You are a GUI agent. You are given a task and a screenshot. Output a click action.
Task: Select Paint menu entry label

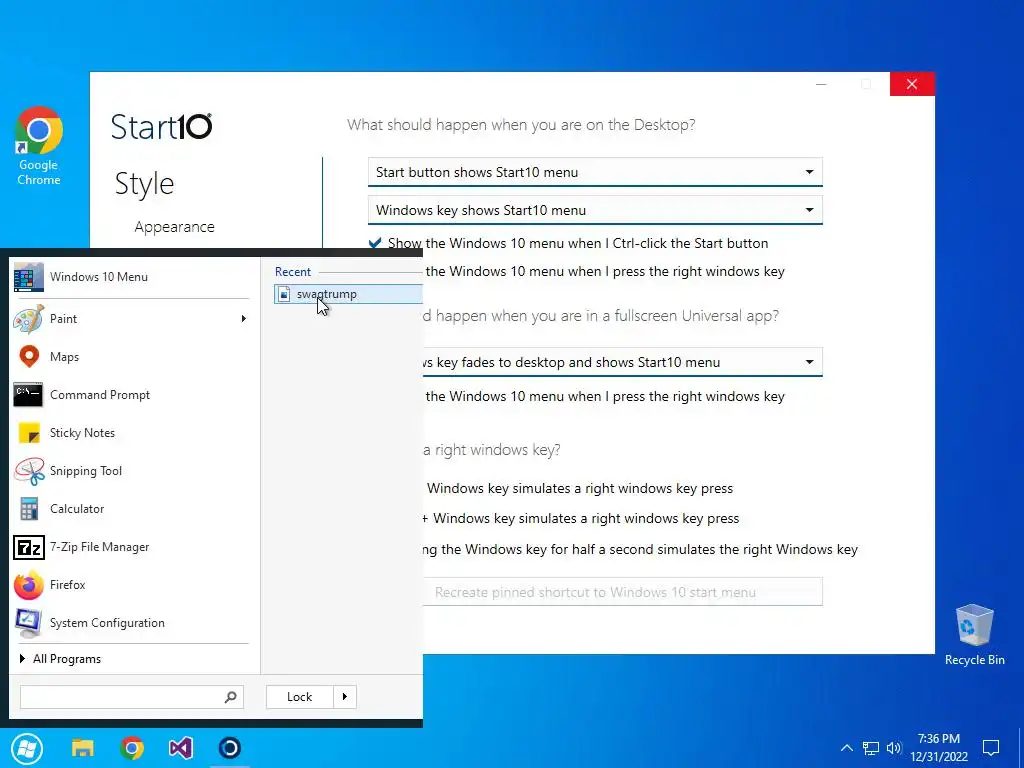pos(63,319)
